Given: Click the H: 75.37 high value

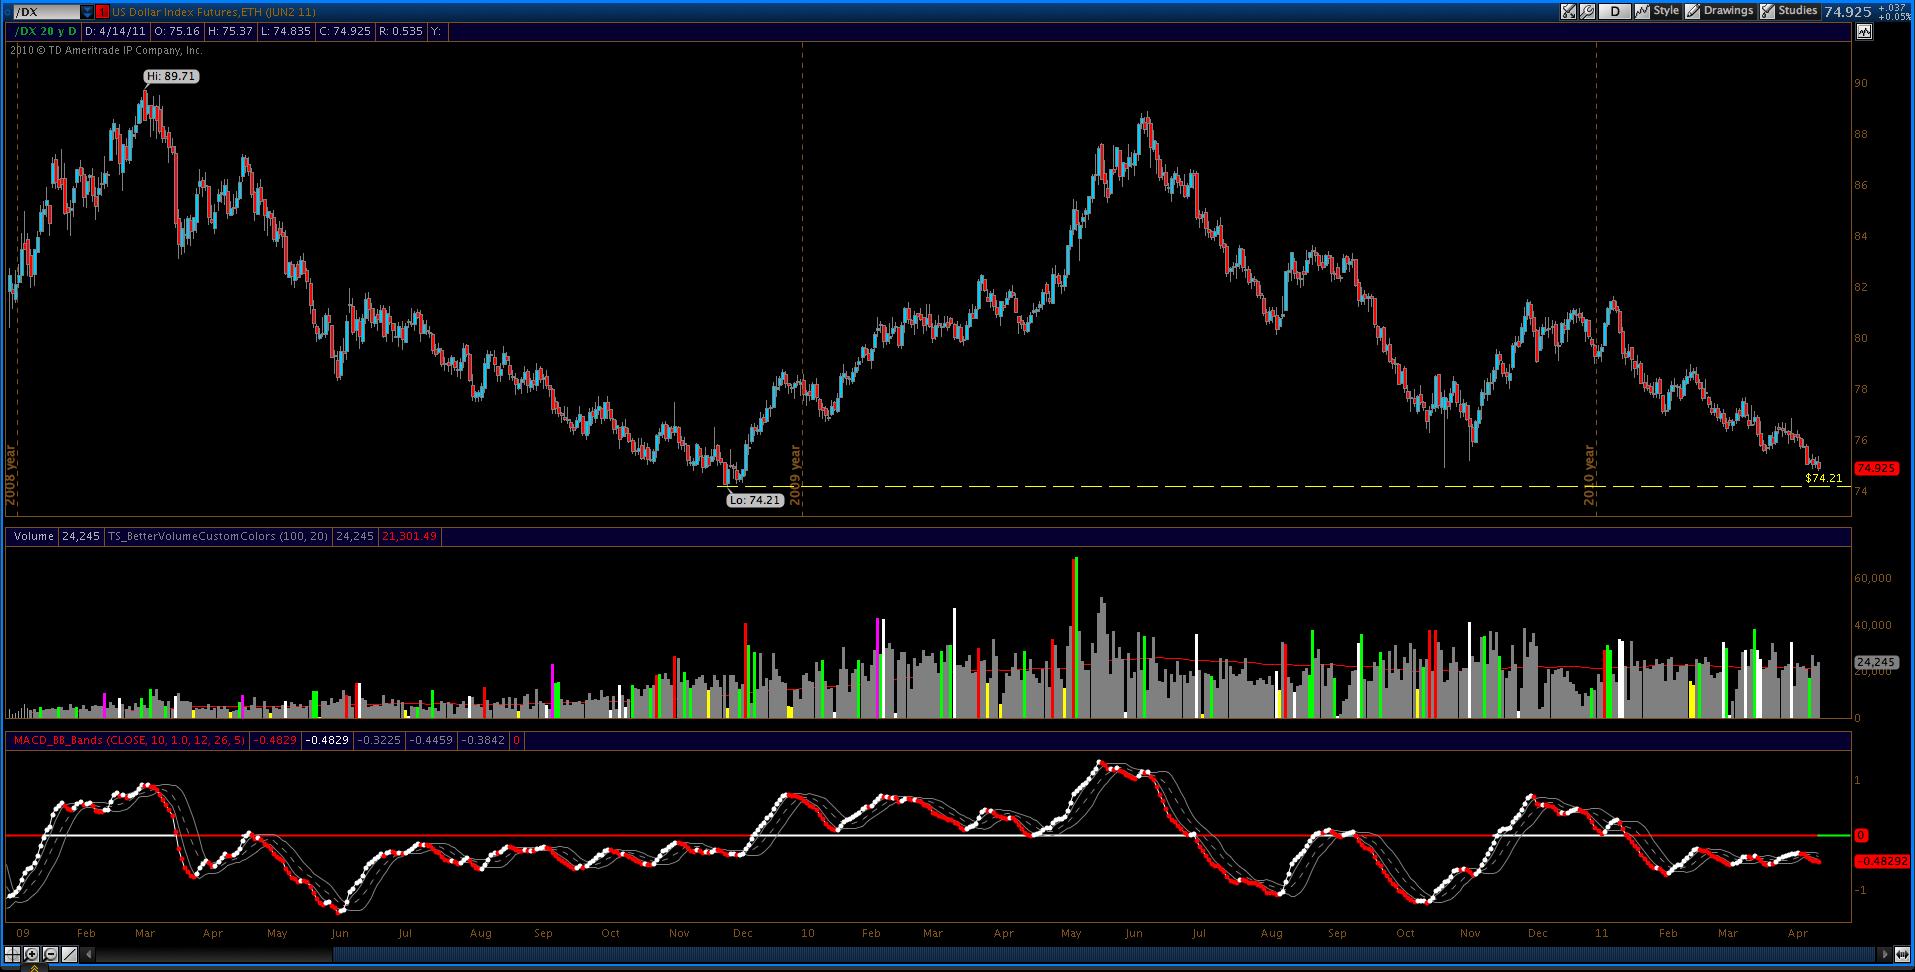Looking at the screenshot, I should coord(230,31).
